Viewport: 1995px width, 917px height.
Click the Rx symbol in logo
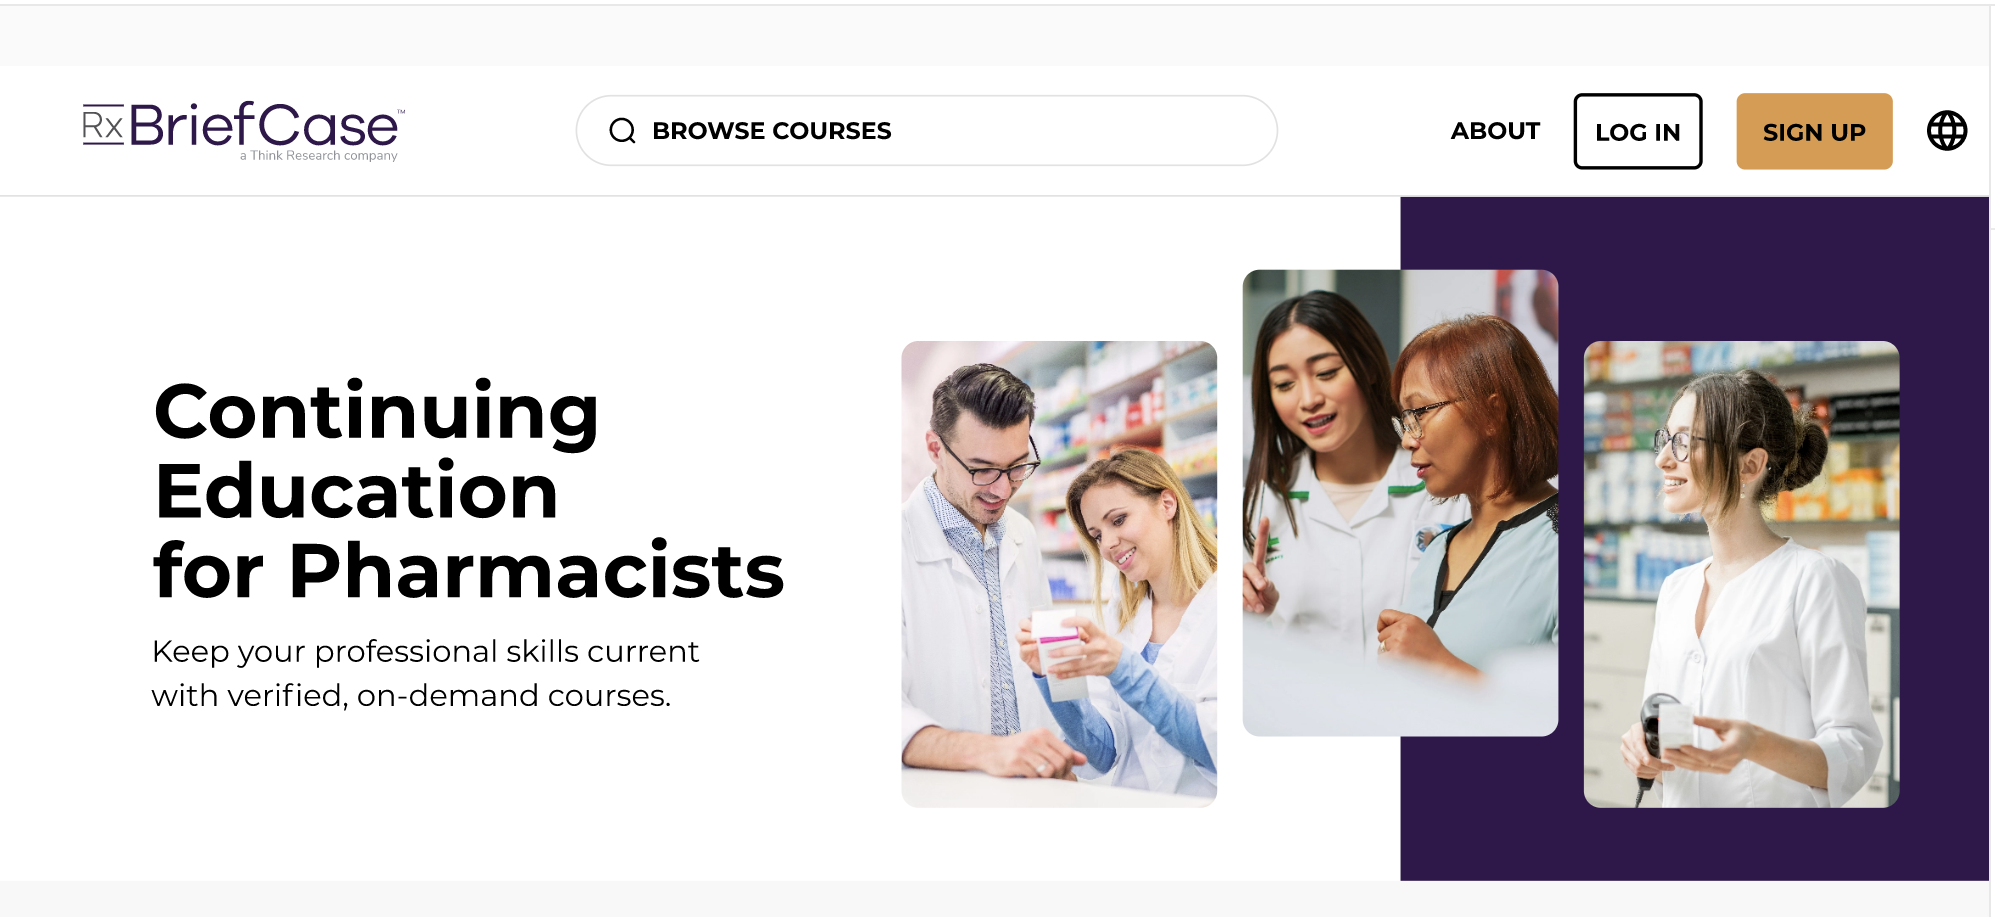coord(102,125)
